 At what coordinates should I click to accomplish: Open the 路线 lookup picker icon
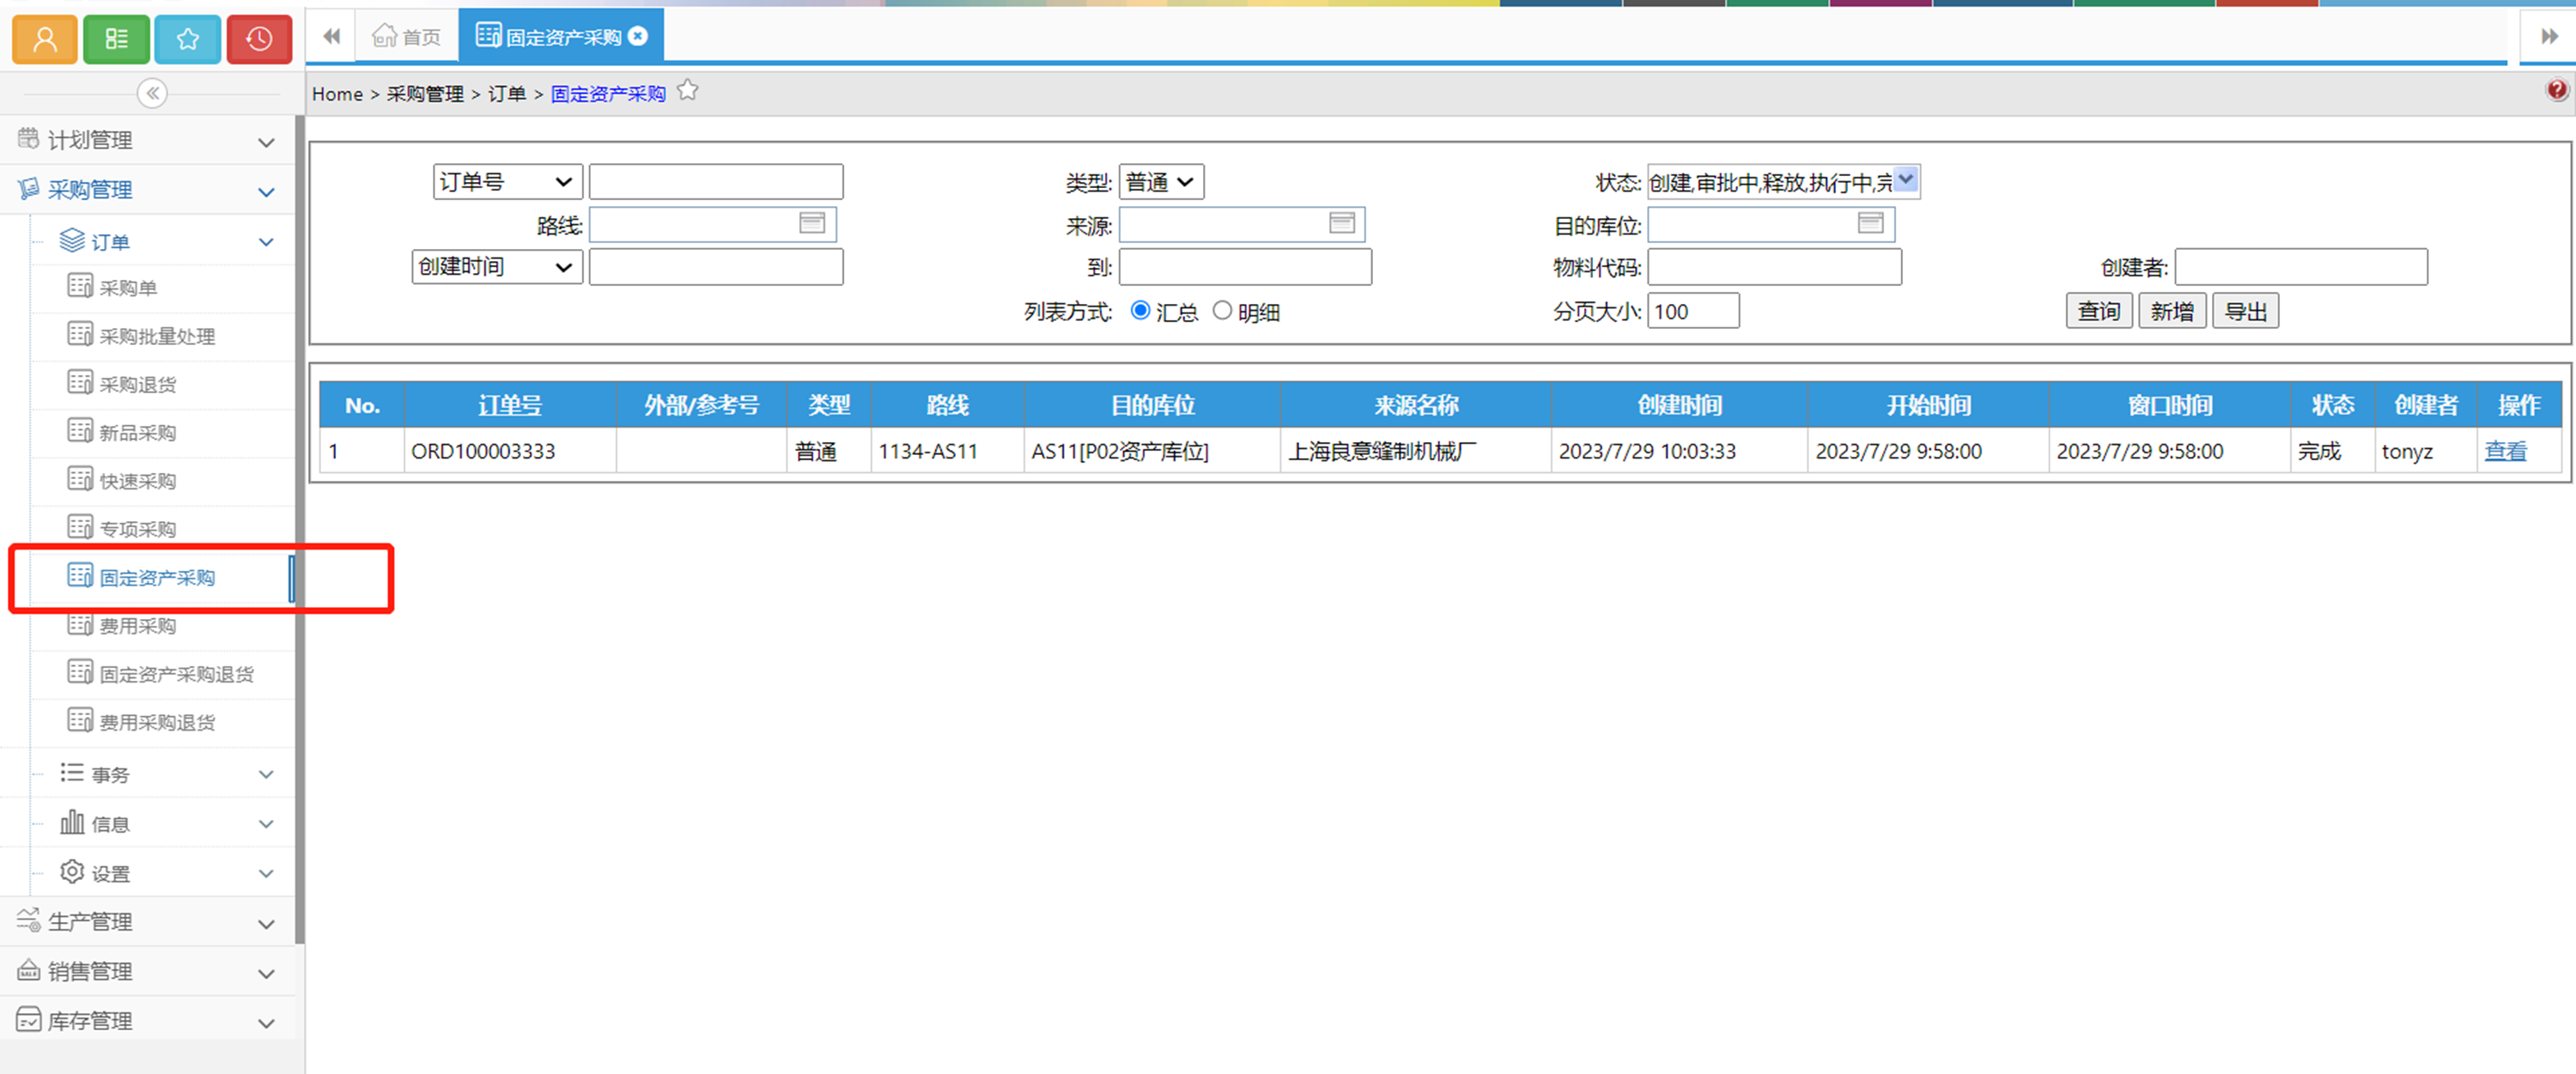812,223
